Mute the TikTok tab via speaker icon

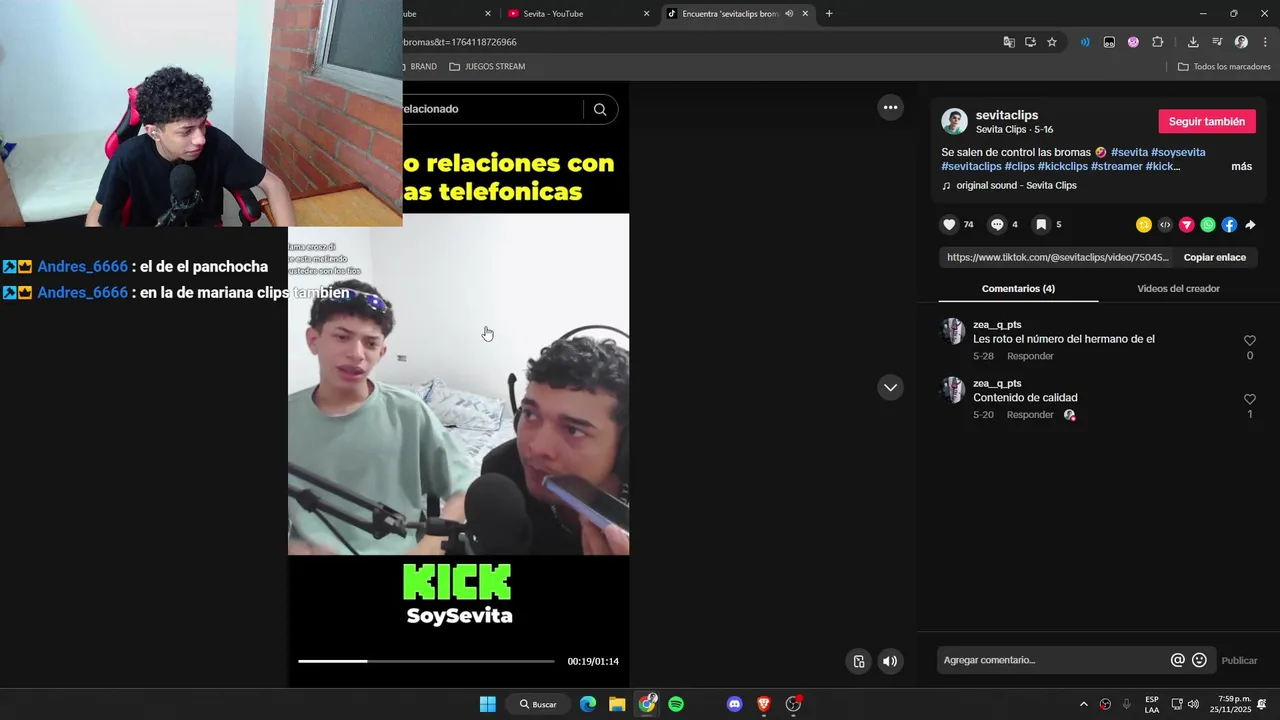[x=789, y=14]
